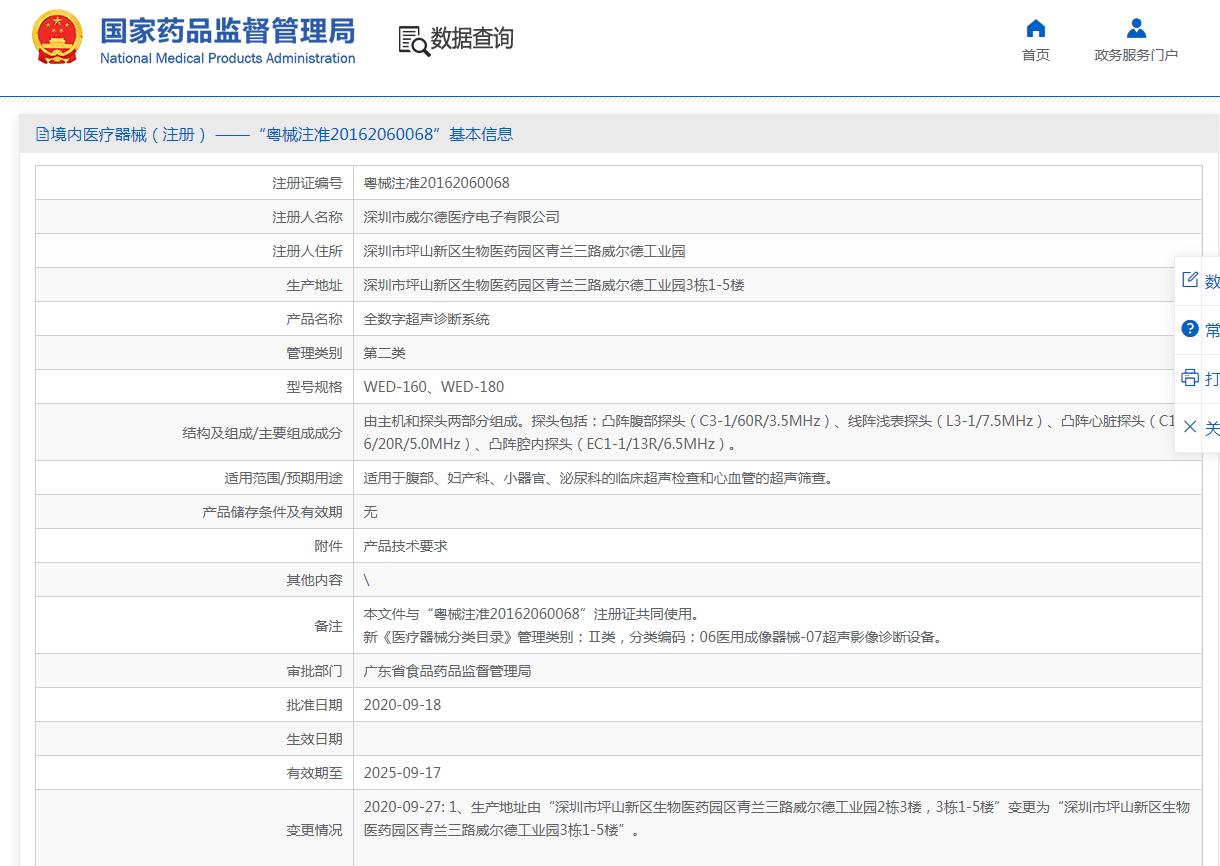Click the printer icon in side panel

1190,378
